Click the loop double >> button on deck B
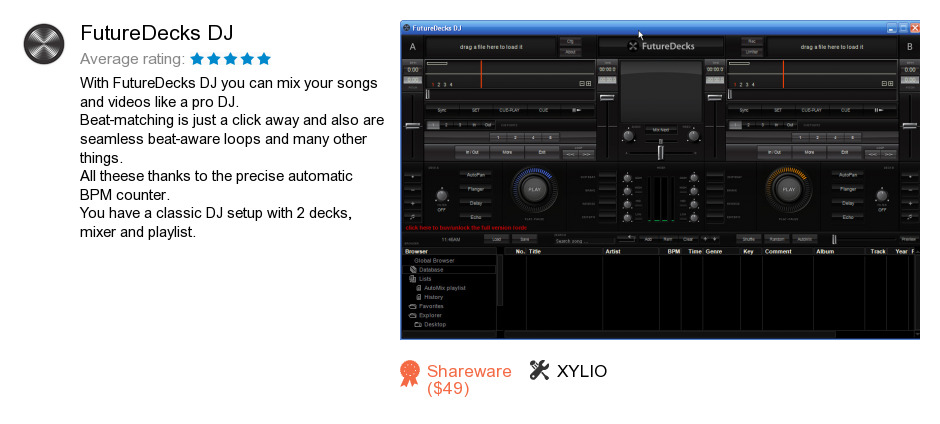Viewport: 940px width, 424px height. tap(889, 154)
